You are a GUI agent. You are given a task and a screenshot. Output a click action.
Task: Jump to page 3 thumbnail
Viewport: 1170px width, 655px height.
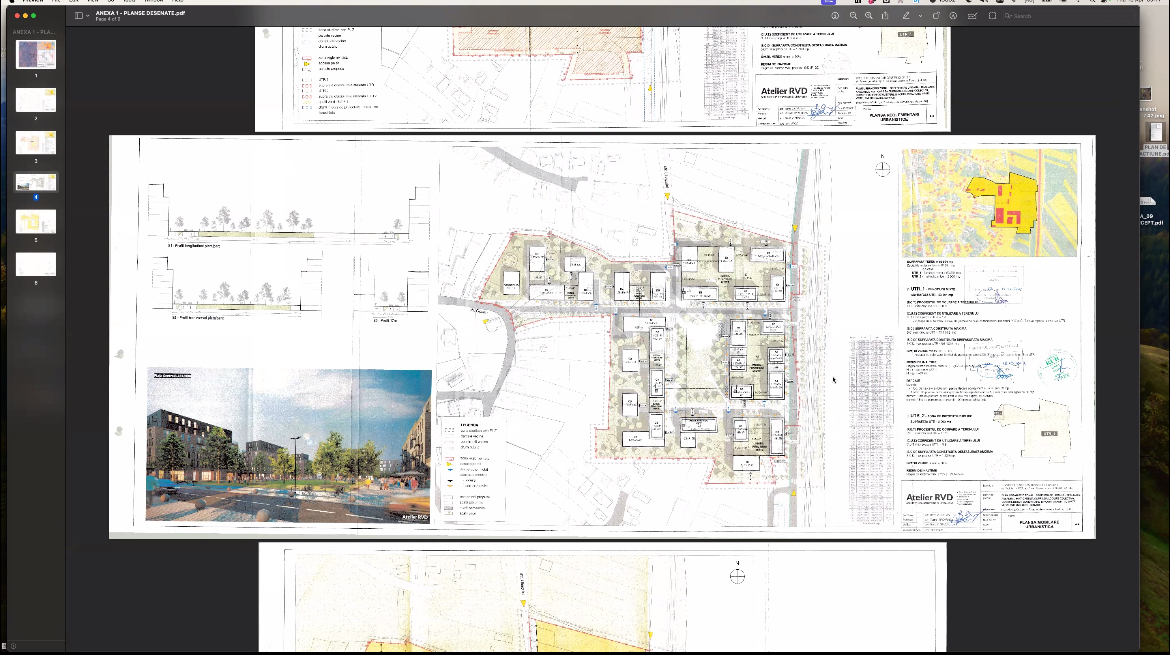pos(36,141)
